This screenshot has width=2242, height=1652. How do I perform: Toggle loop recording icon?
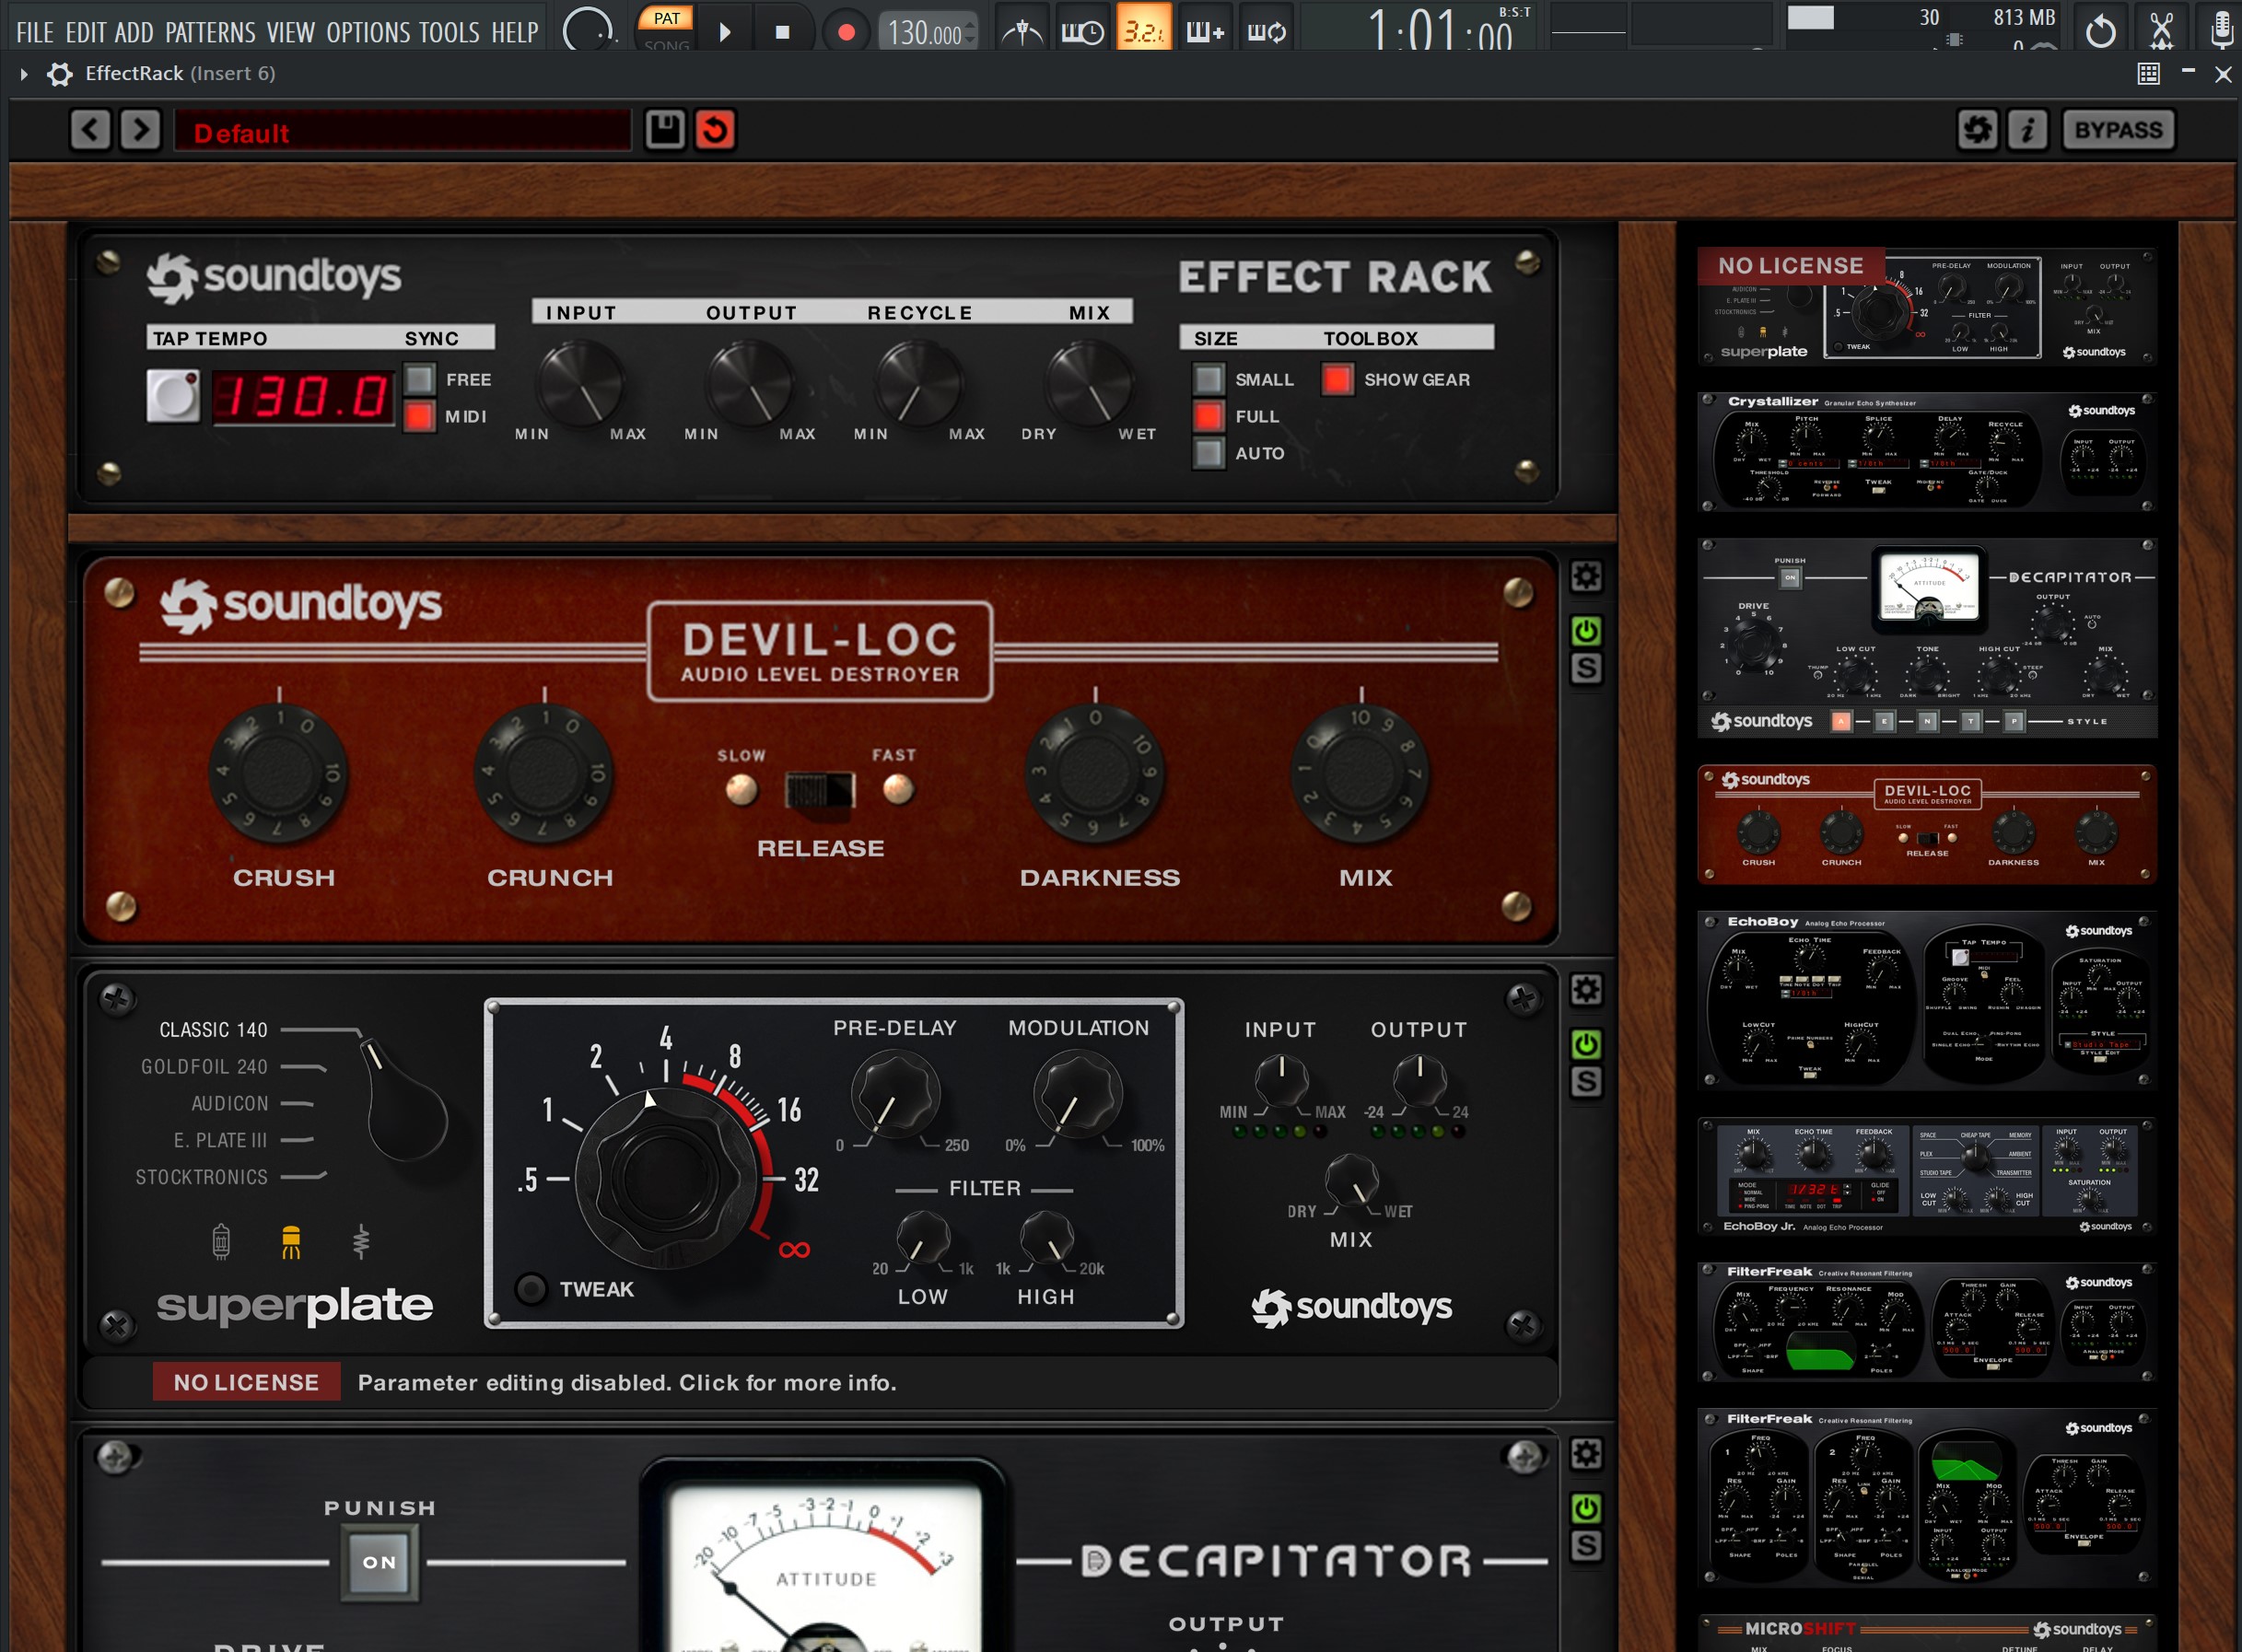coord(1266,31)
